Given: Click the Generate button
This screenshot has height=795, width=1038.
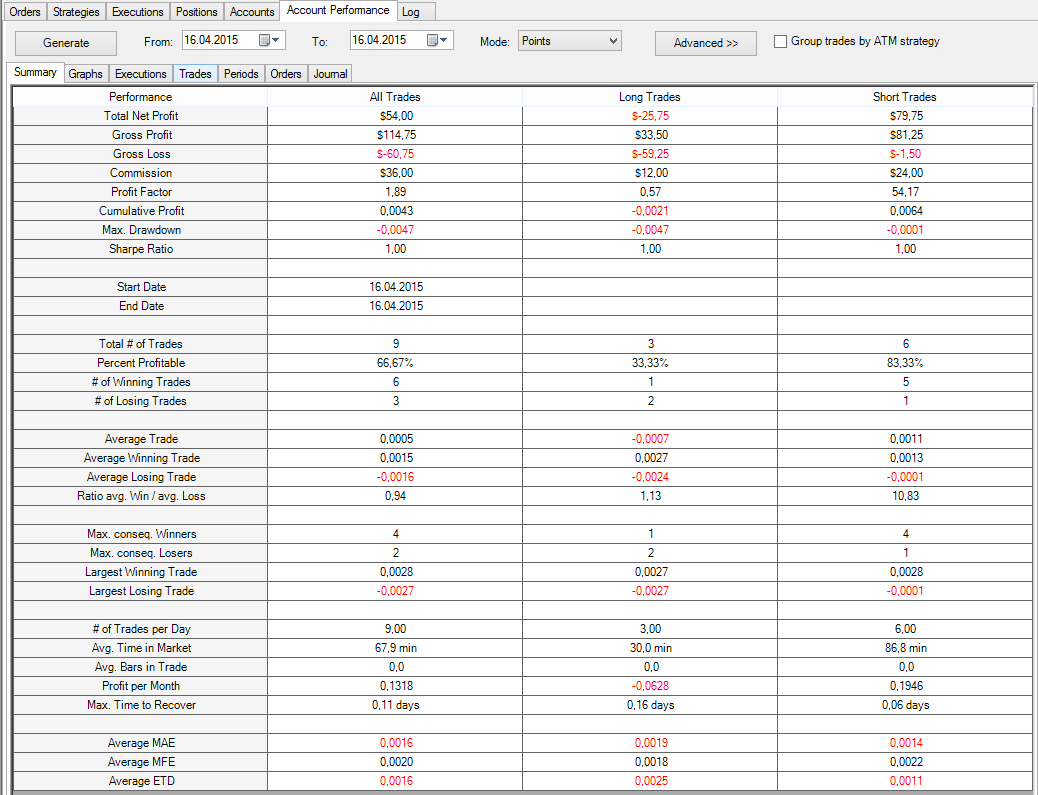Looking at the screenshot, I should click(66, 43).
